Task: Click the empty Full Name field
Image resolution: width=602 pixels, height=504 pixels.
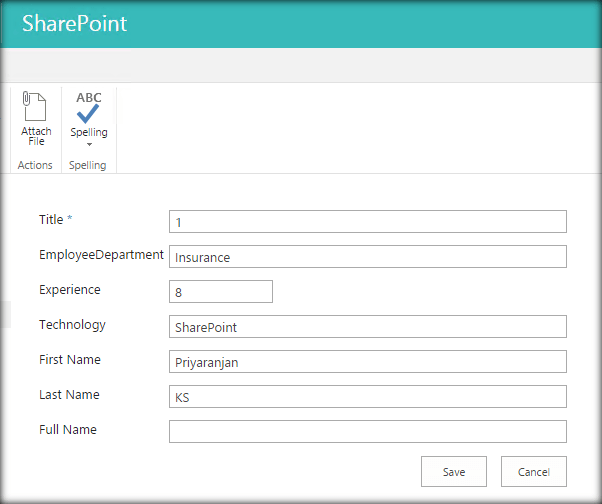Action: (367, 431)
